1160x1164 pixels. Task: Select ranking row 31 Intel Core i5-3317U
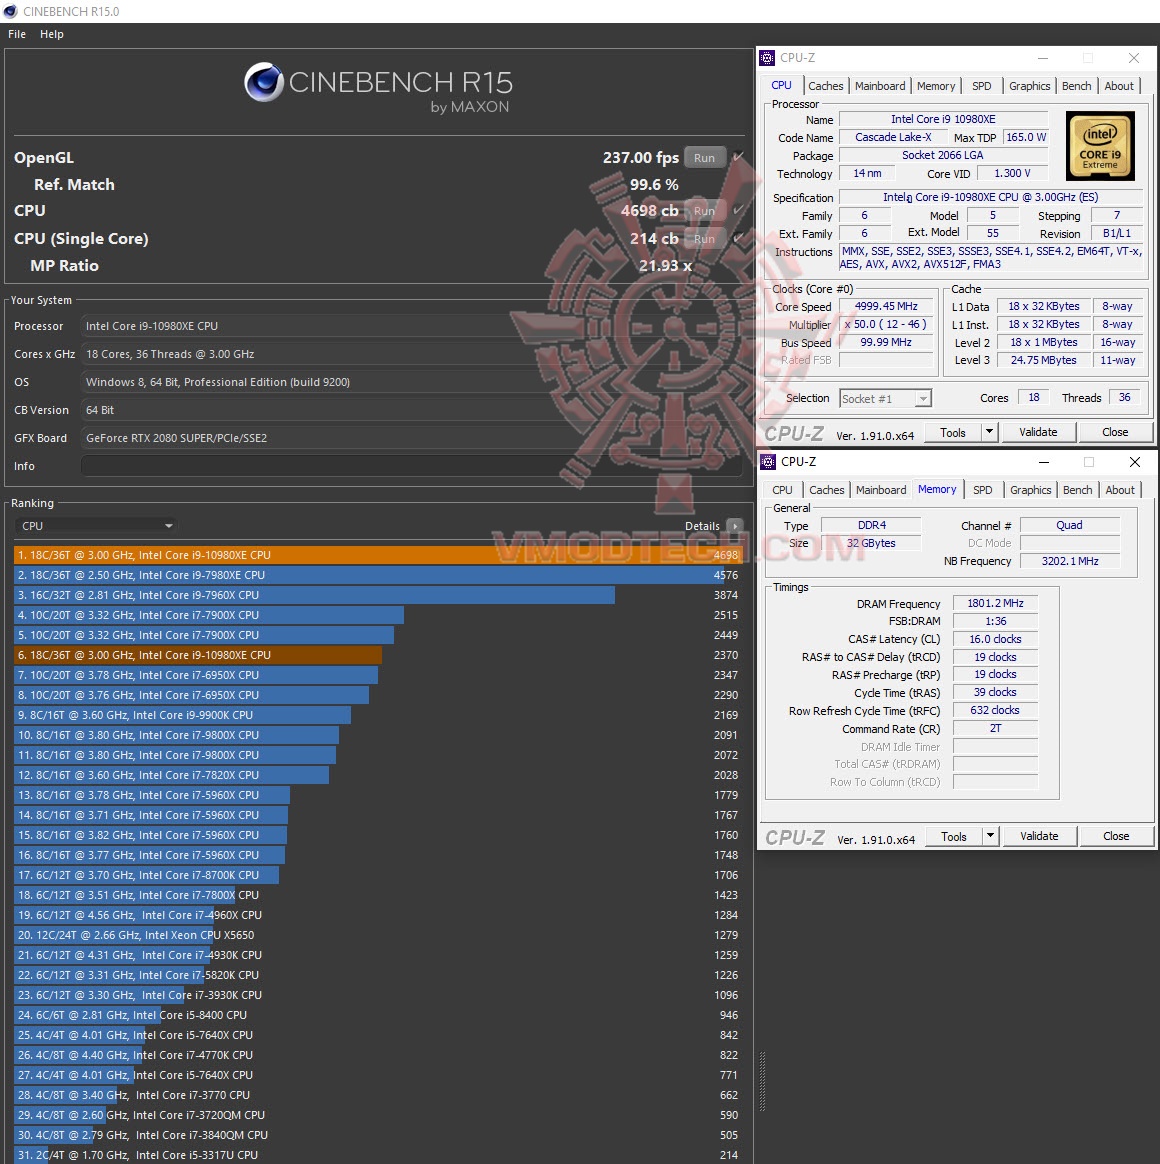[x=377, y=1156]
